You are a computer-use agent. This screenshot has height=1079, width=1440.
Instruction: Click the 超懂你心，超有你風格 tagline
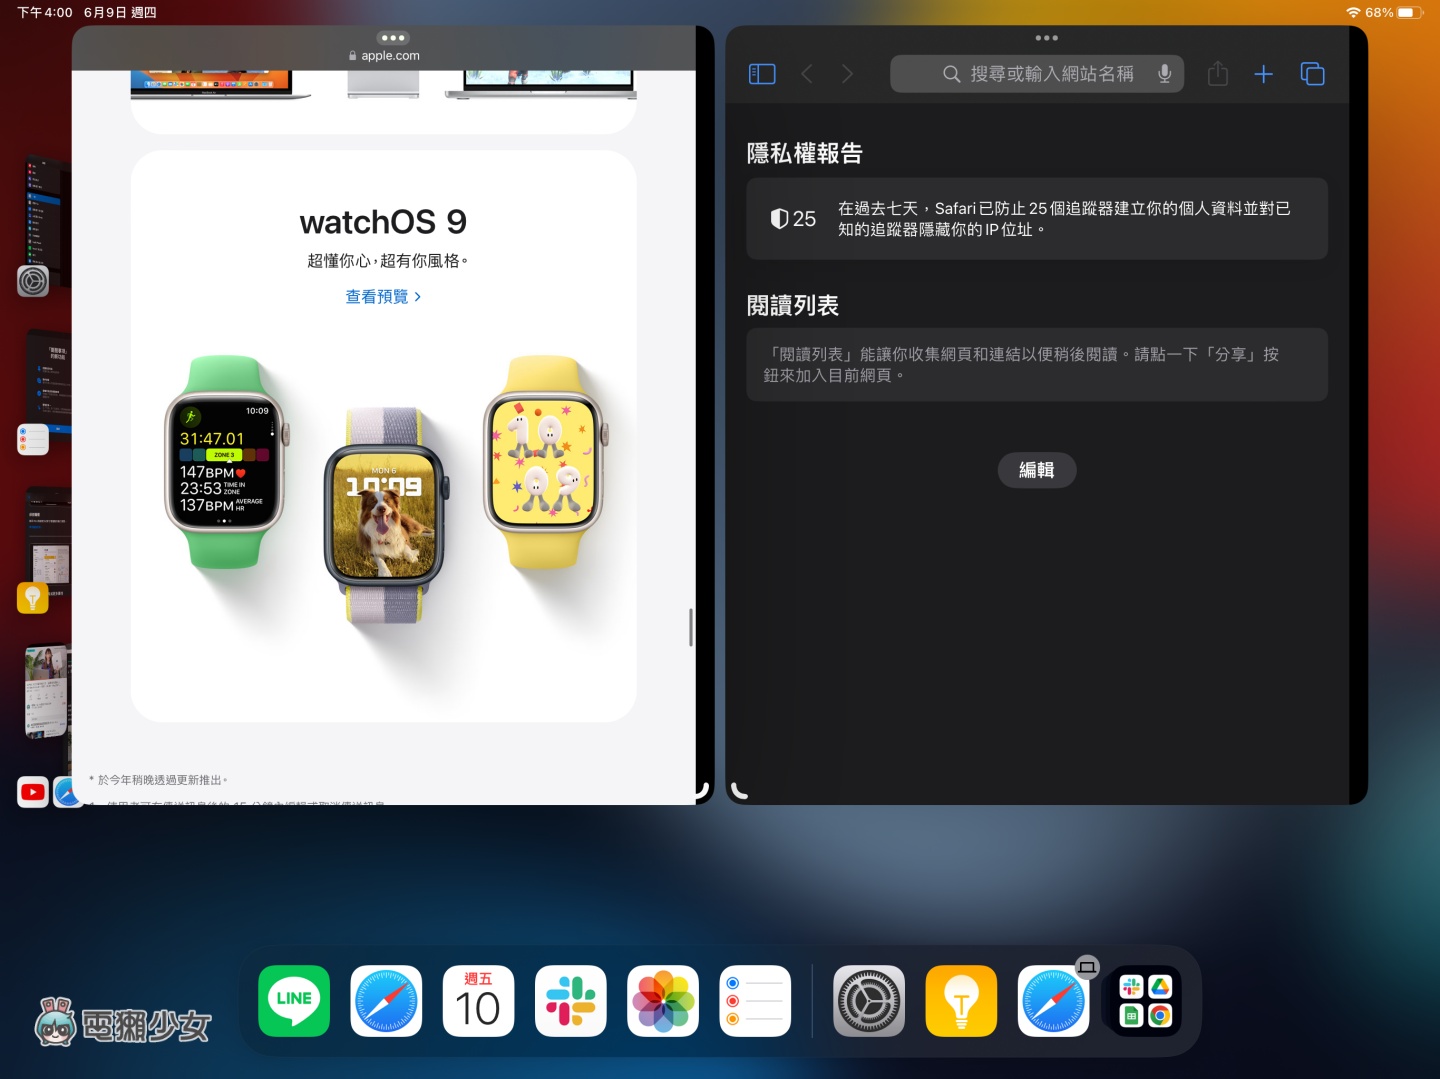(387, 261)
